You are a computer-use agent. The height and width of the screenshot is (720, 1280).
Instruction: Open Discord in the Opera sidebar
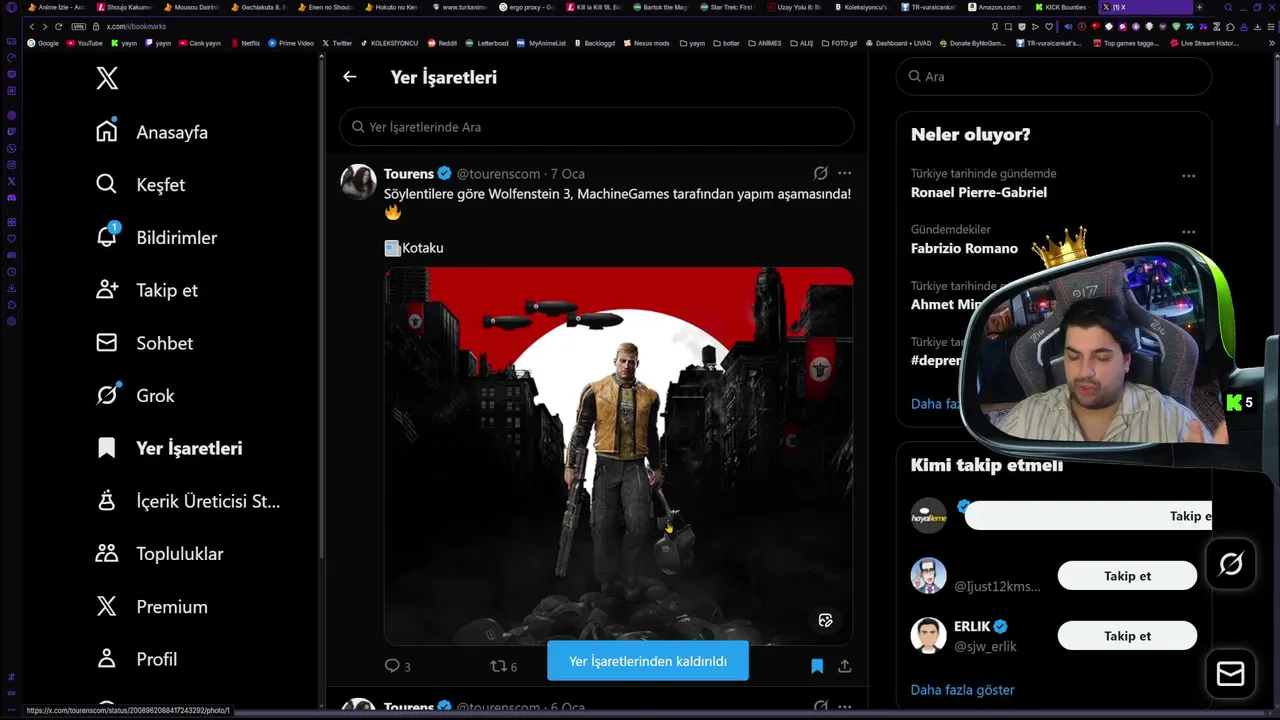(11, 198)
